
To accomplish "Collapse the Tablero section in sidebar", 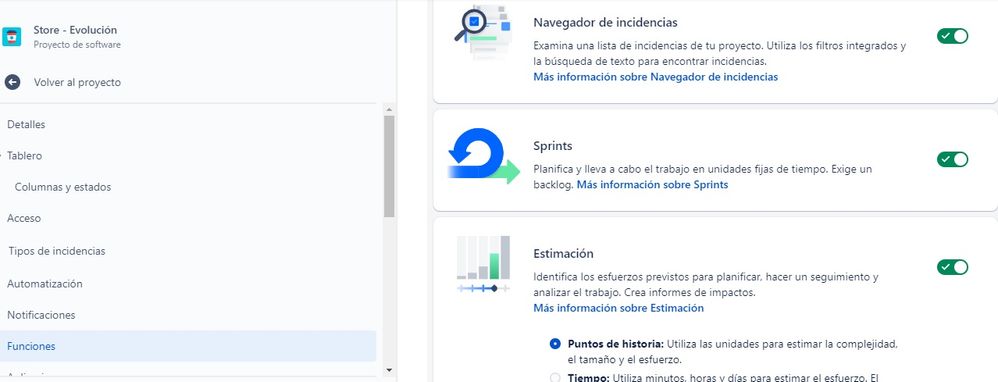I will tap(24, 156).
